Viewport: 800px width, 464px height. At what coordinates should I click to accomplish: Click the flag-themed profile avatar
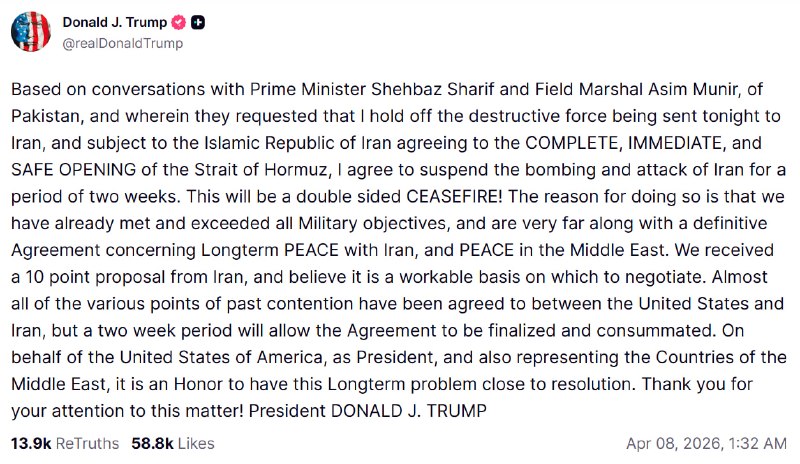(31, 32)
